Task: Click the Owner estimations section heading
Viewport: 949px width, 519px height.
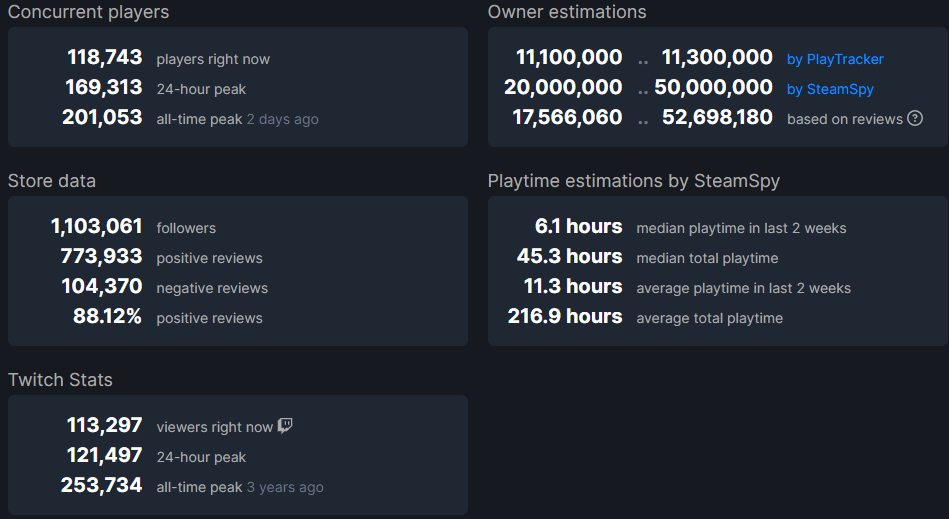Action: click(x=567, y=12)
